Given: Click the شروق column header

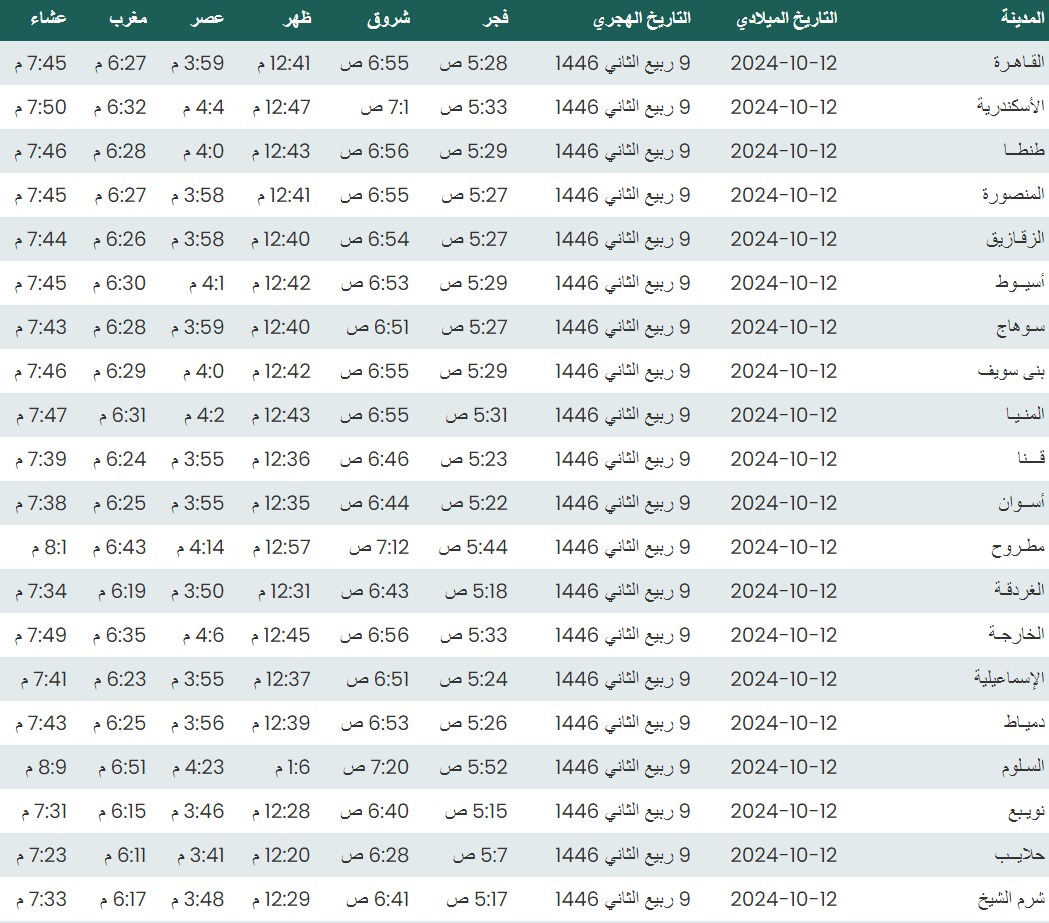Looking at the screenshot, I should tap(388, 19).
